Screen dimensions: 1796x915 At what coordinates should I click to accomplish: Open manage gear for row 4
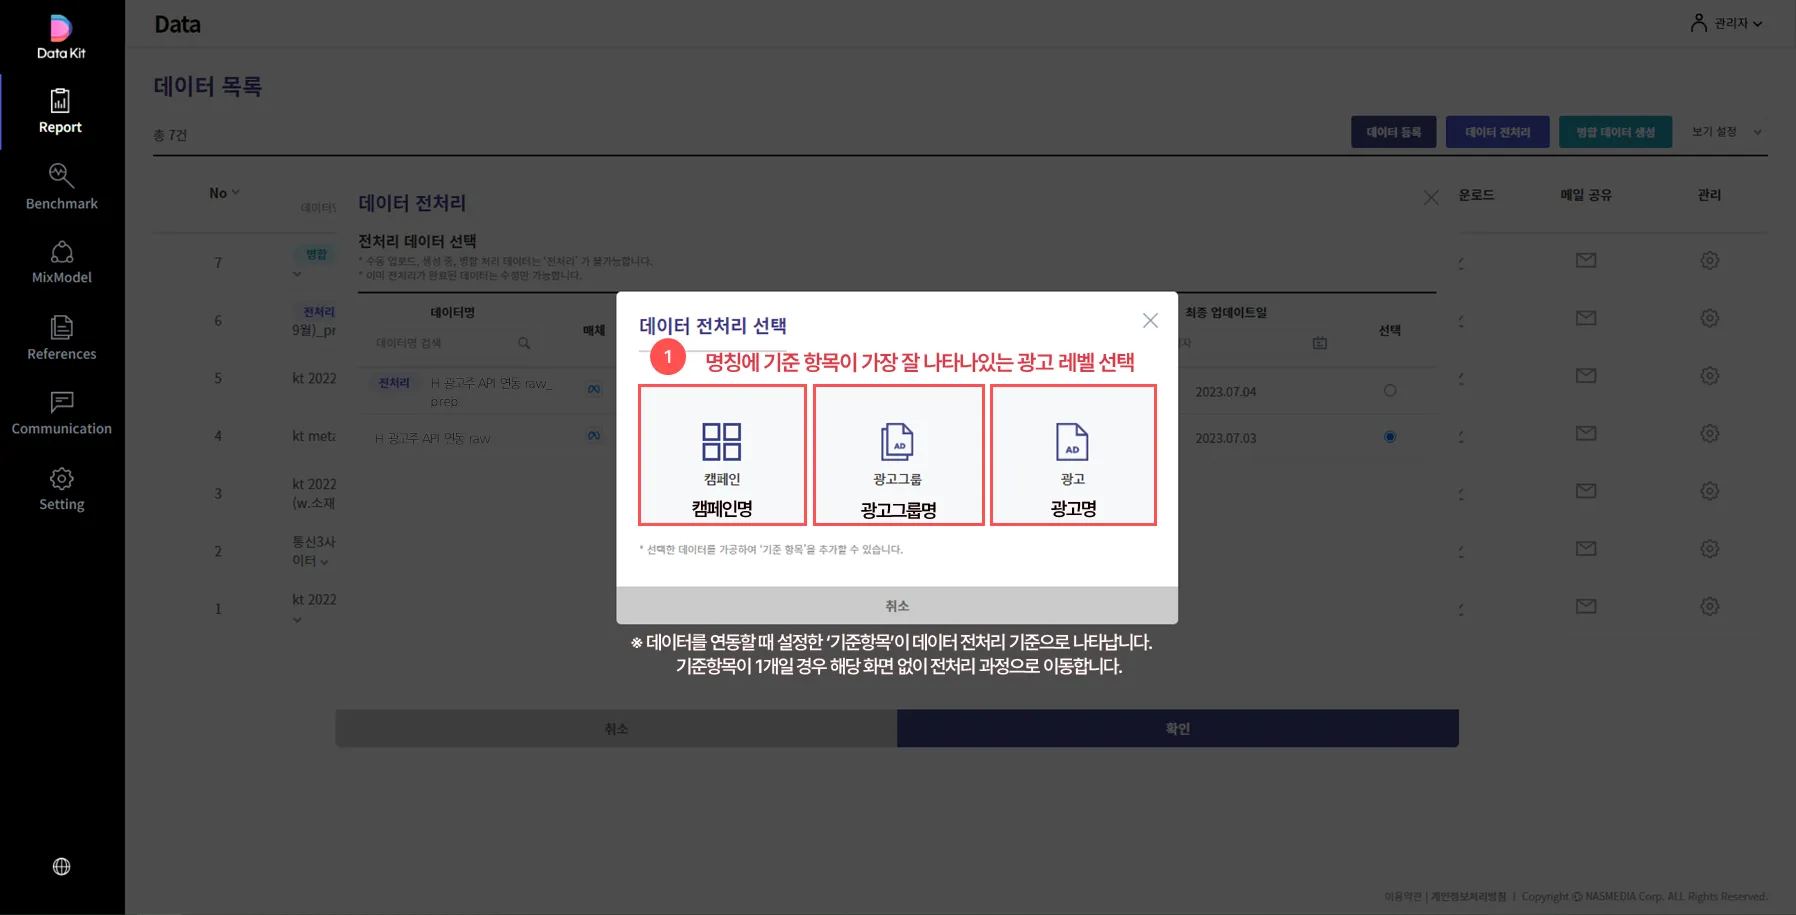1710,433
